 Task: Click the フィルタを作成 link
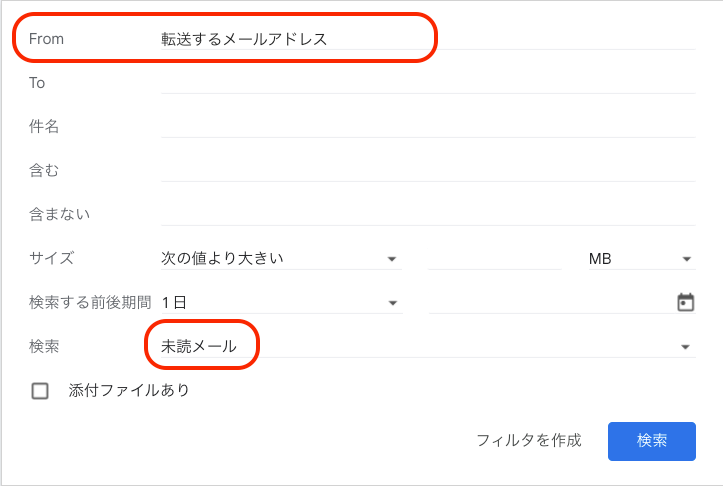(529, 440)
